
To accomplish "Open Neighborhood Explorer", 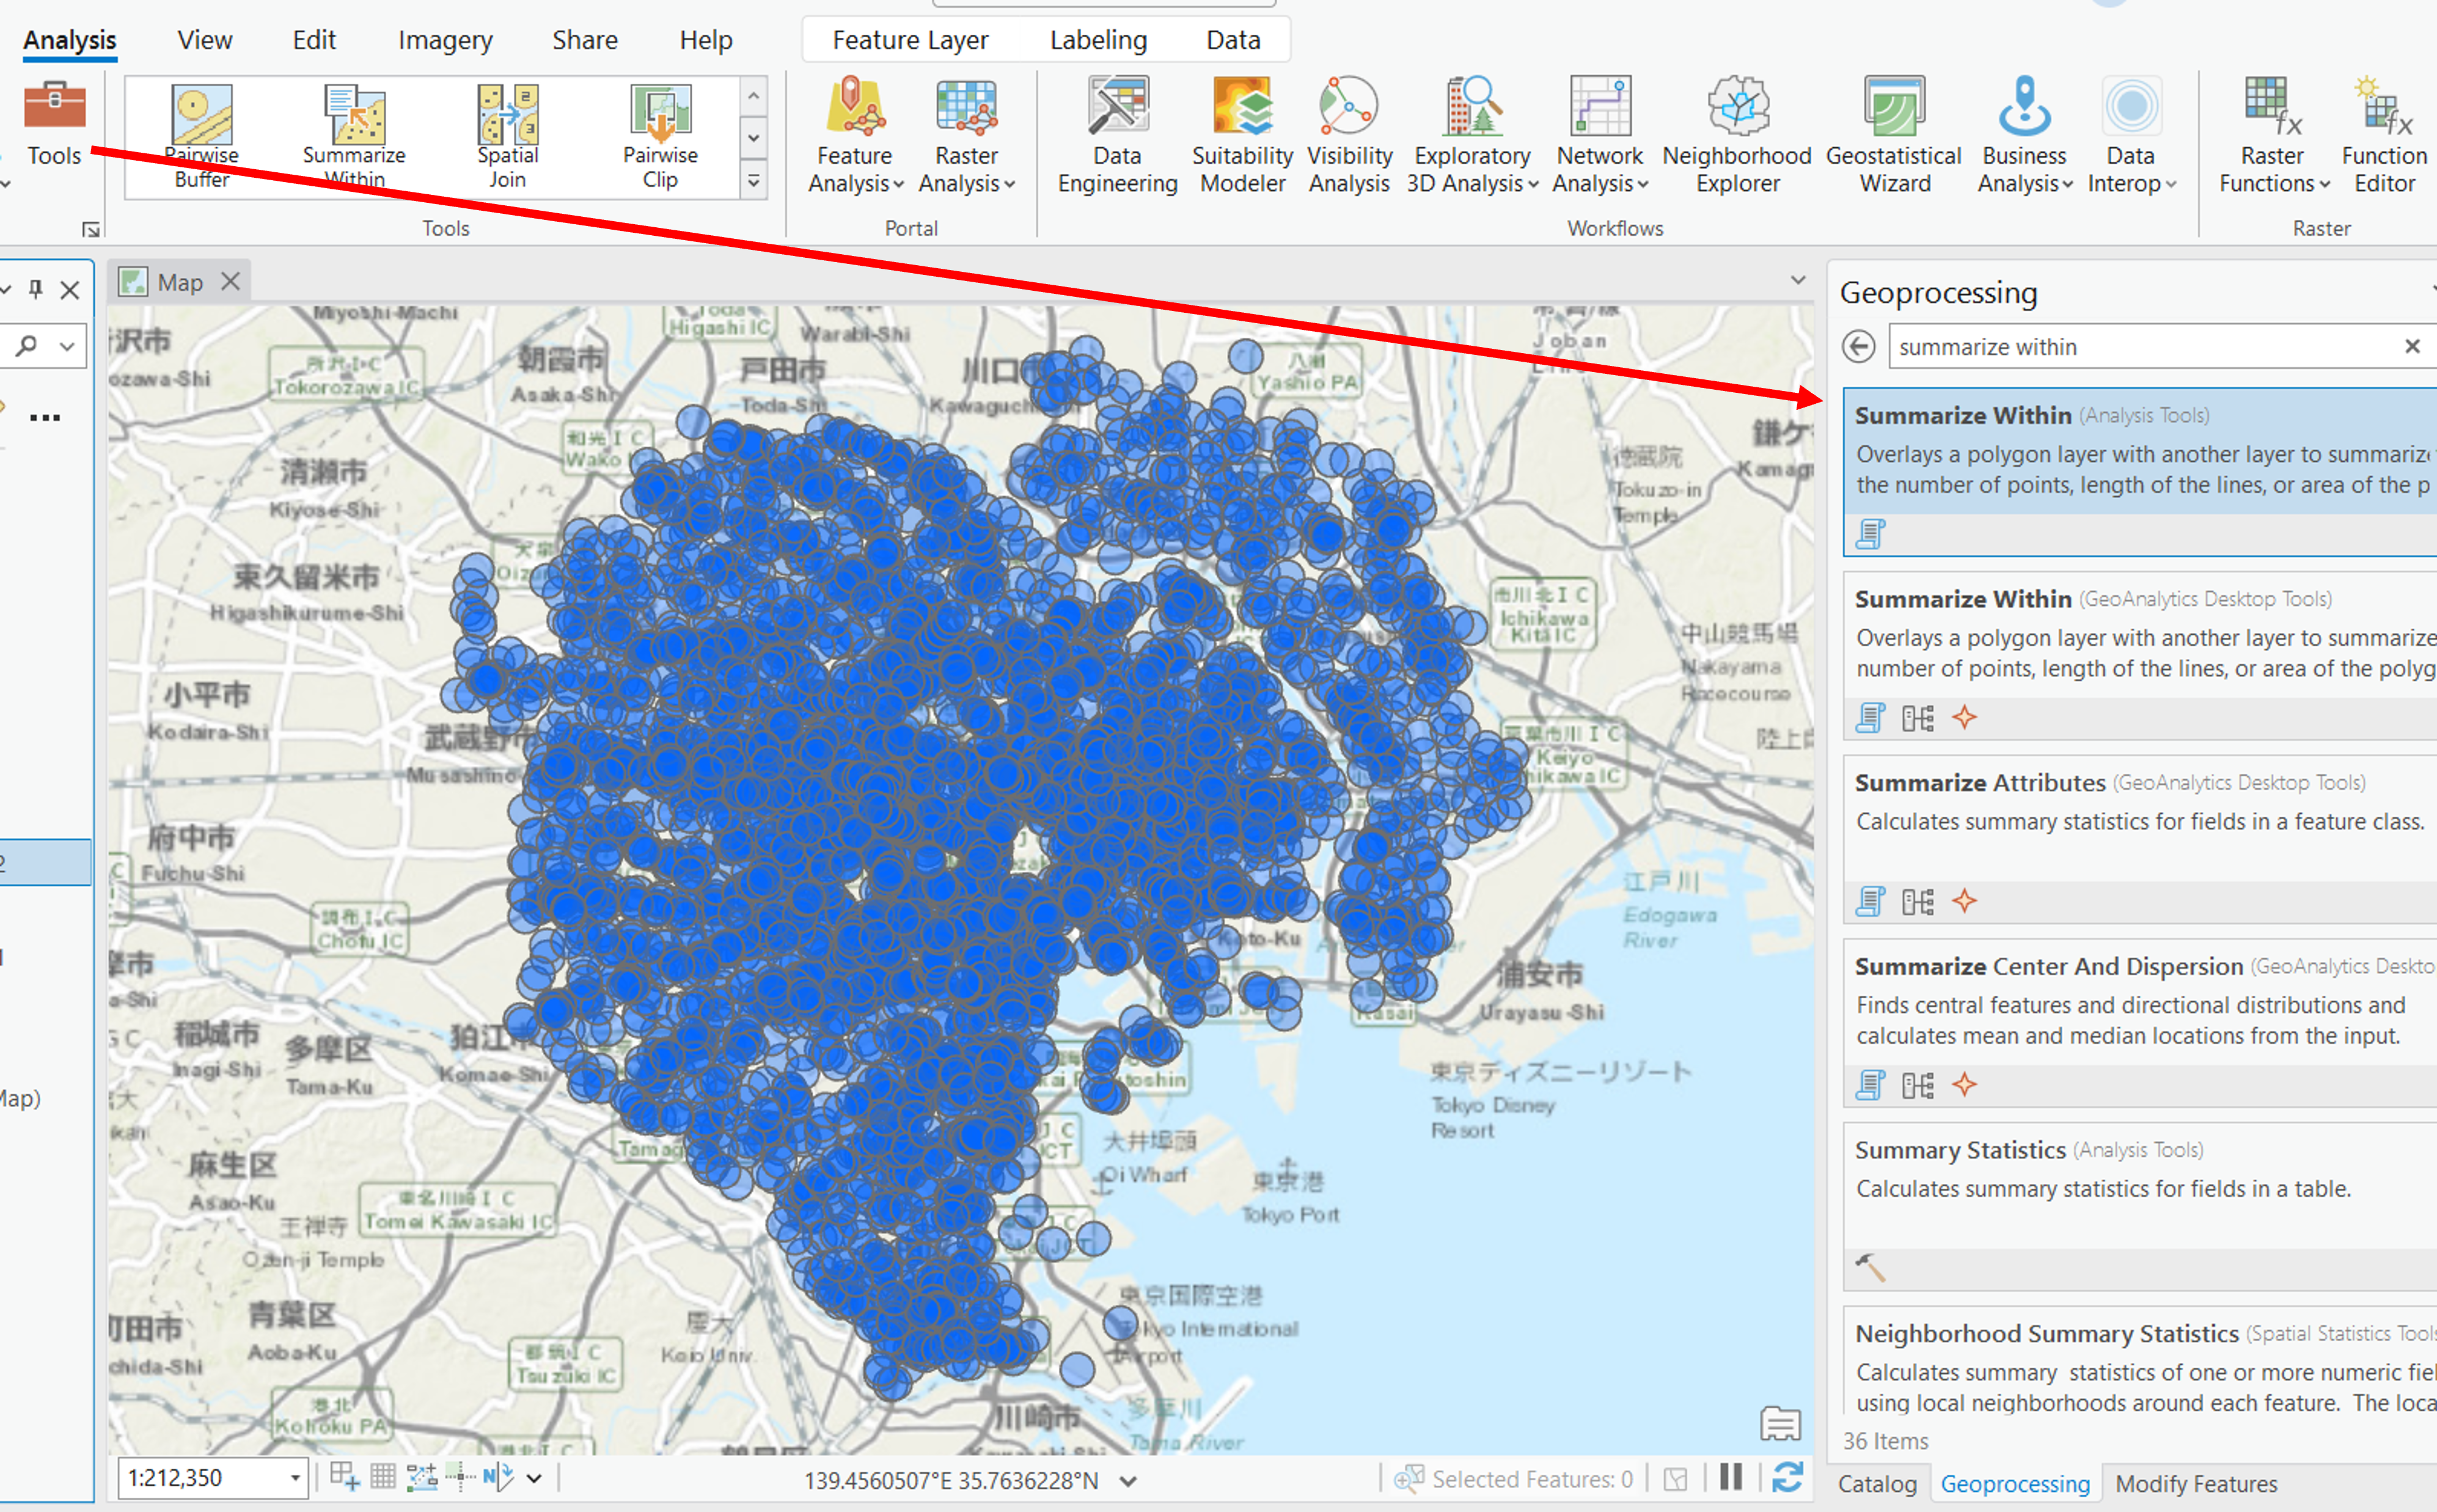I will tap(1737, 135).
